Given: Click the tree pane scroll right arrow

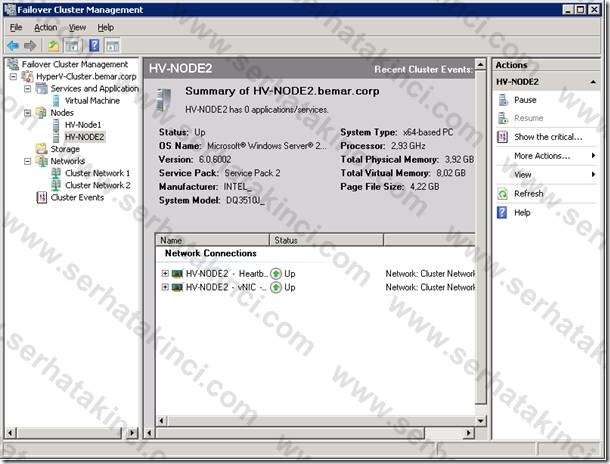Looking at the screenshot, I should click(x=132, y=432).
